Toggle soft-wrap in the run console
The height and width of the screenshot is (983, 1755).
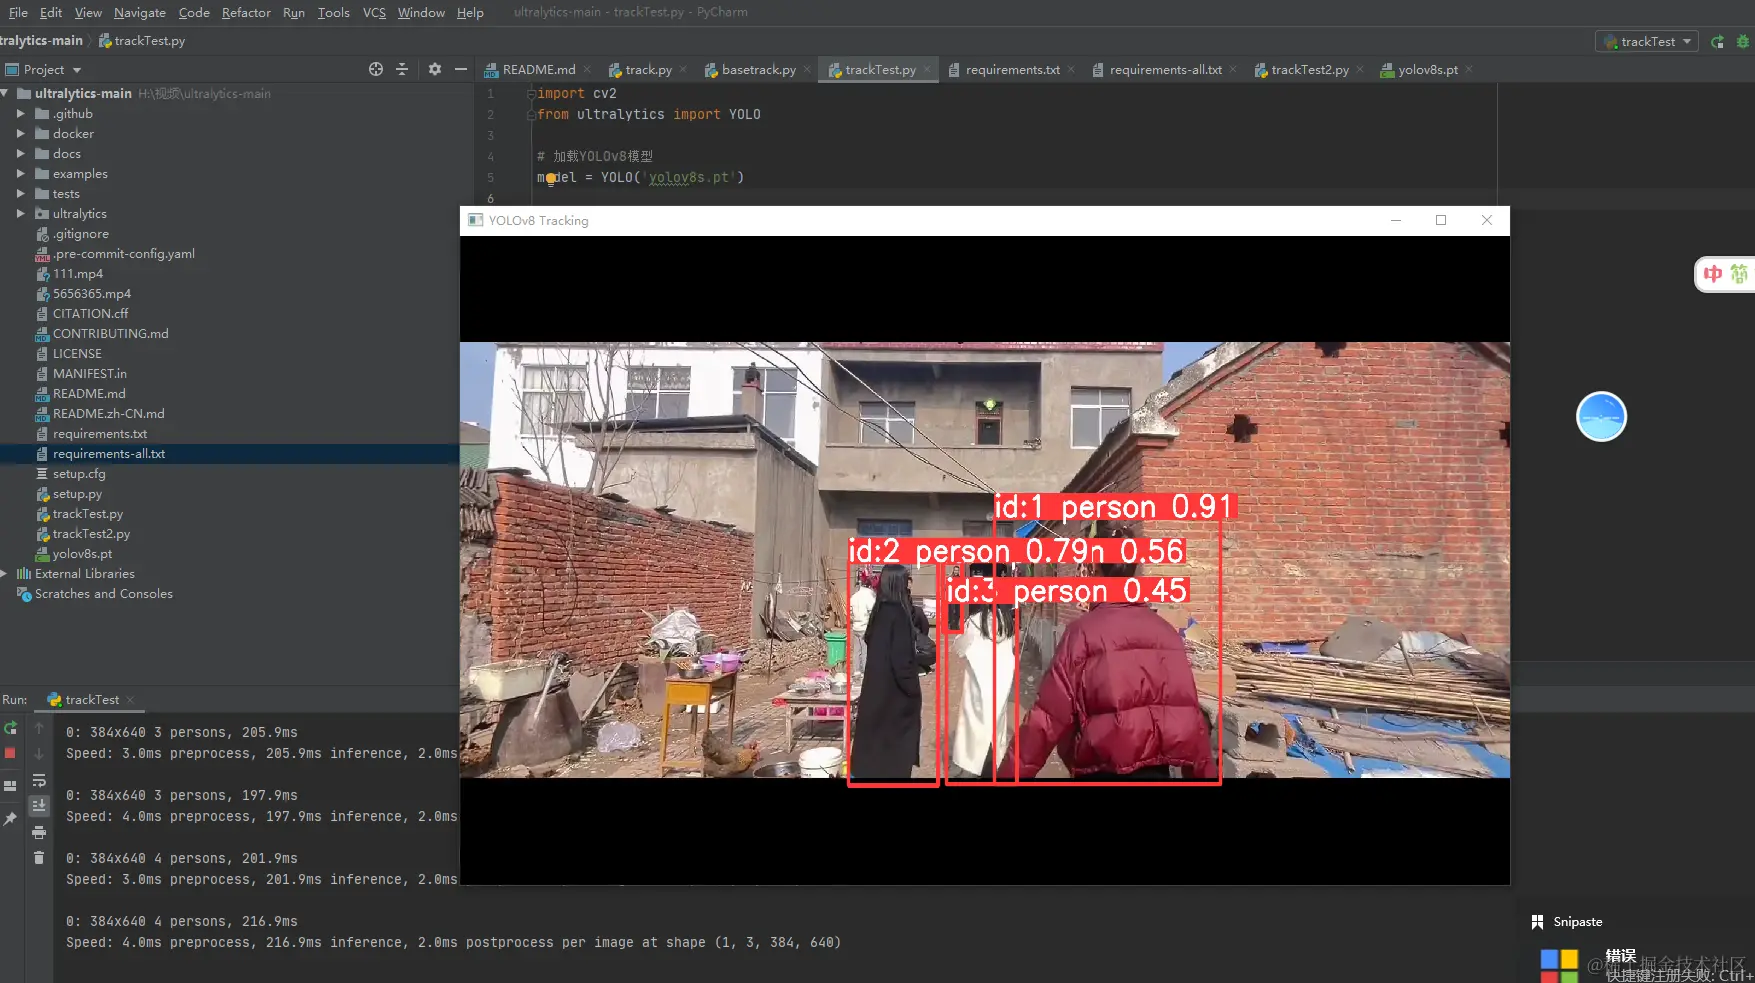pos(39,781)
